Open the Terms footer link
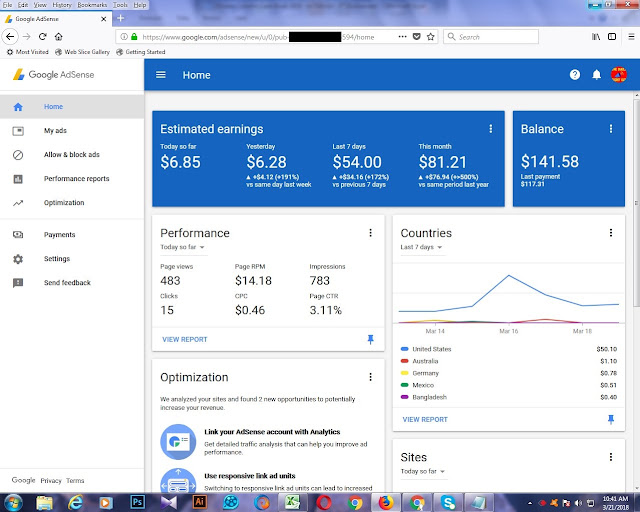The width and height of the screenshot is (640, 512). point(75,481)
